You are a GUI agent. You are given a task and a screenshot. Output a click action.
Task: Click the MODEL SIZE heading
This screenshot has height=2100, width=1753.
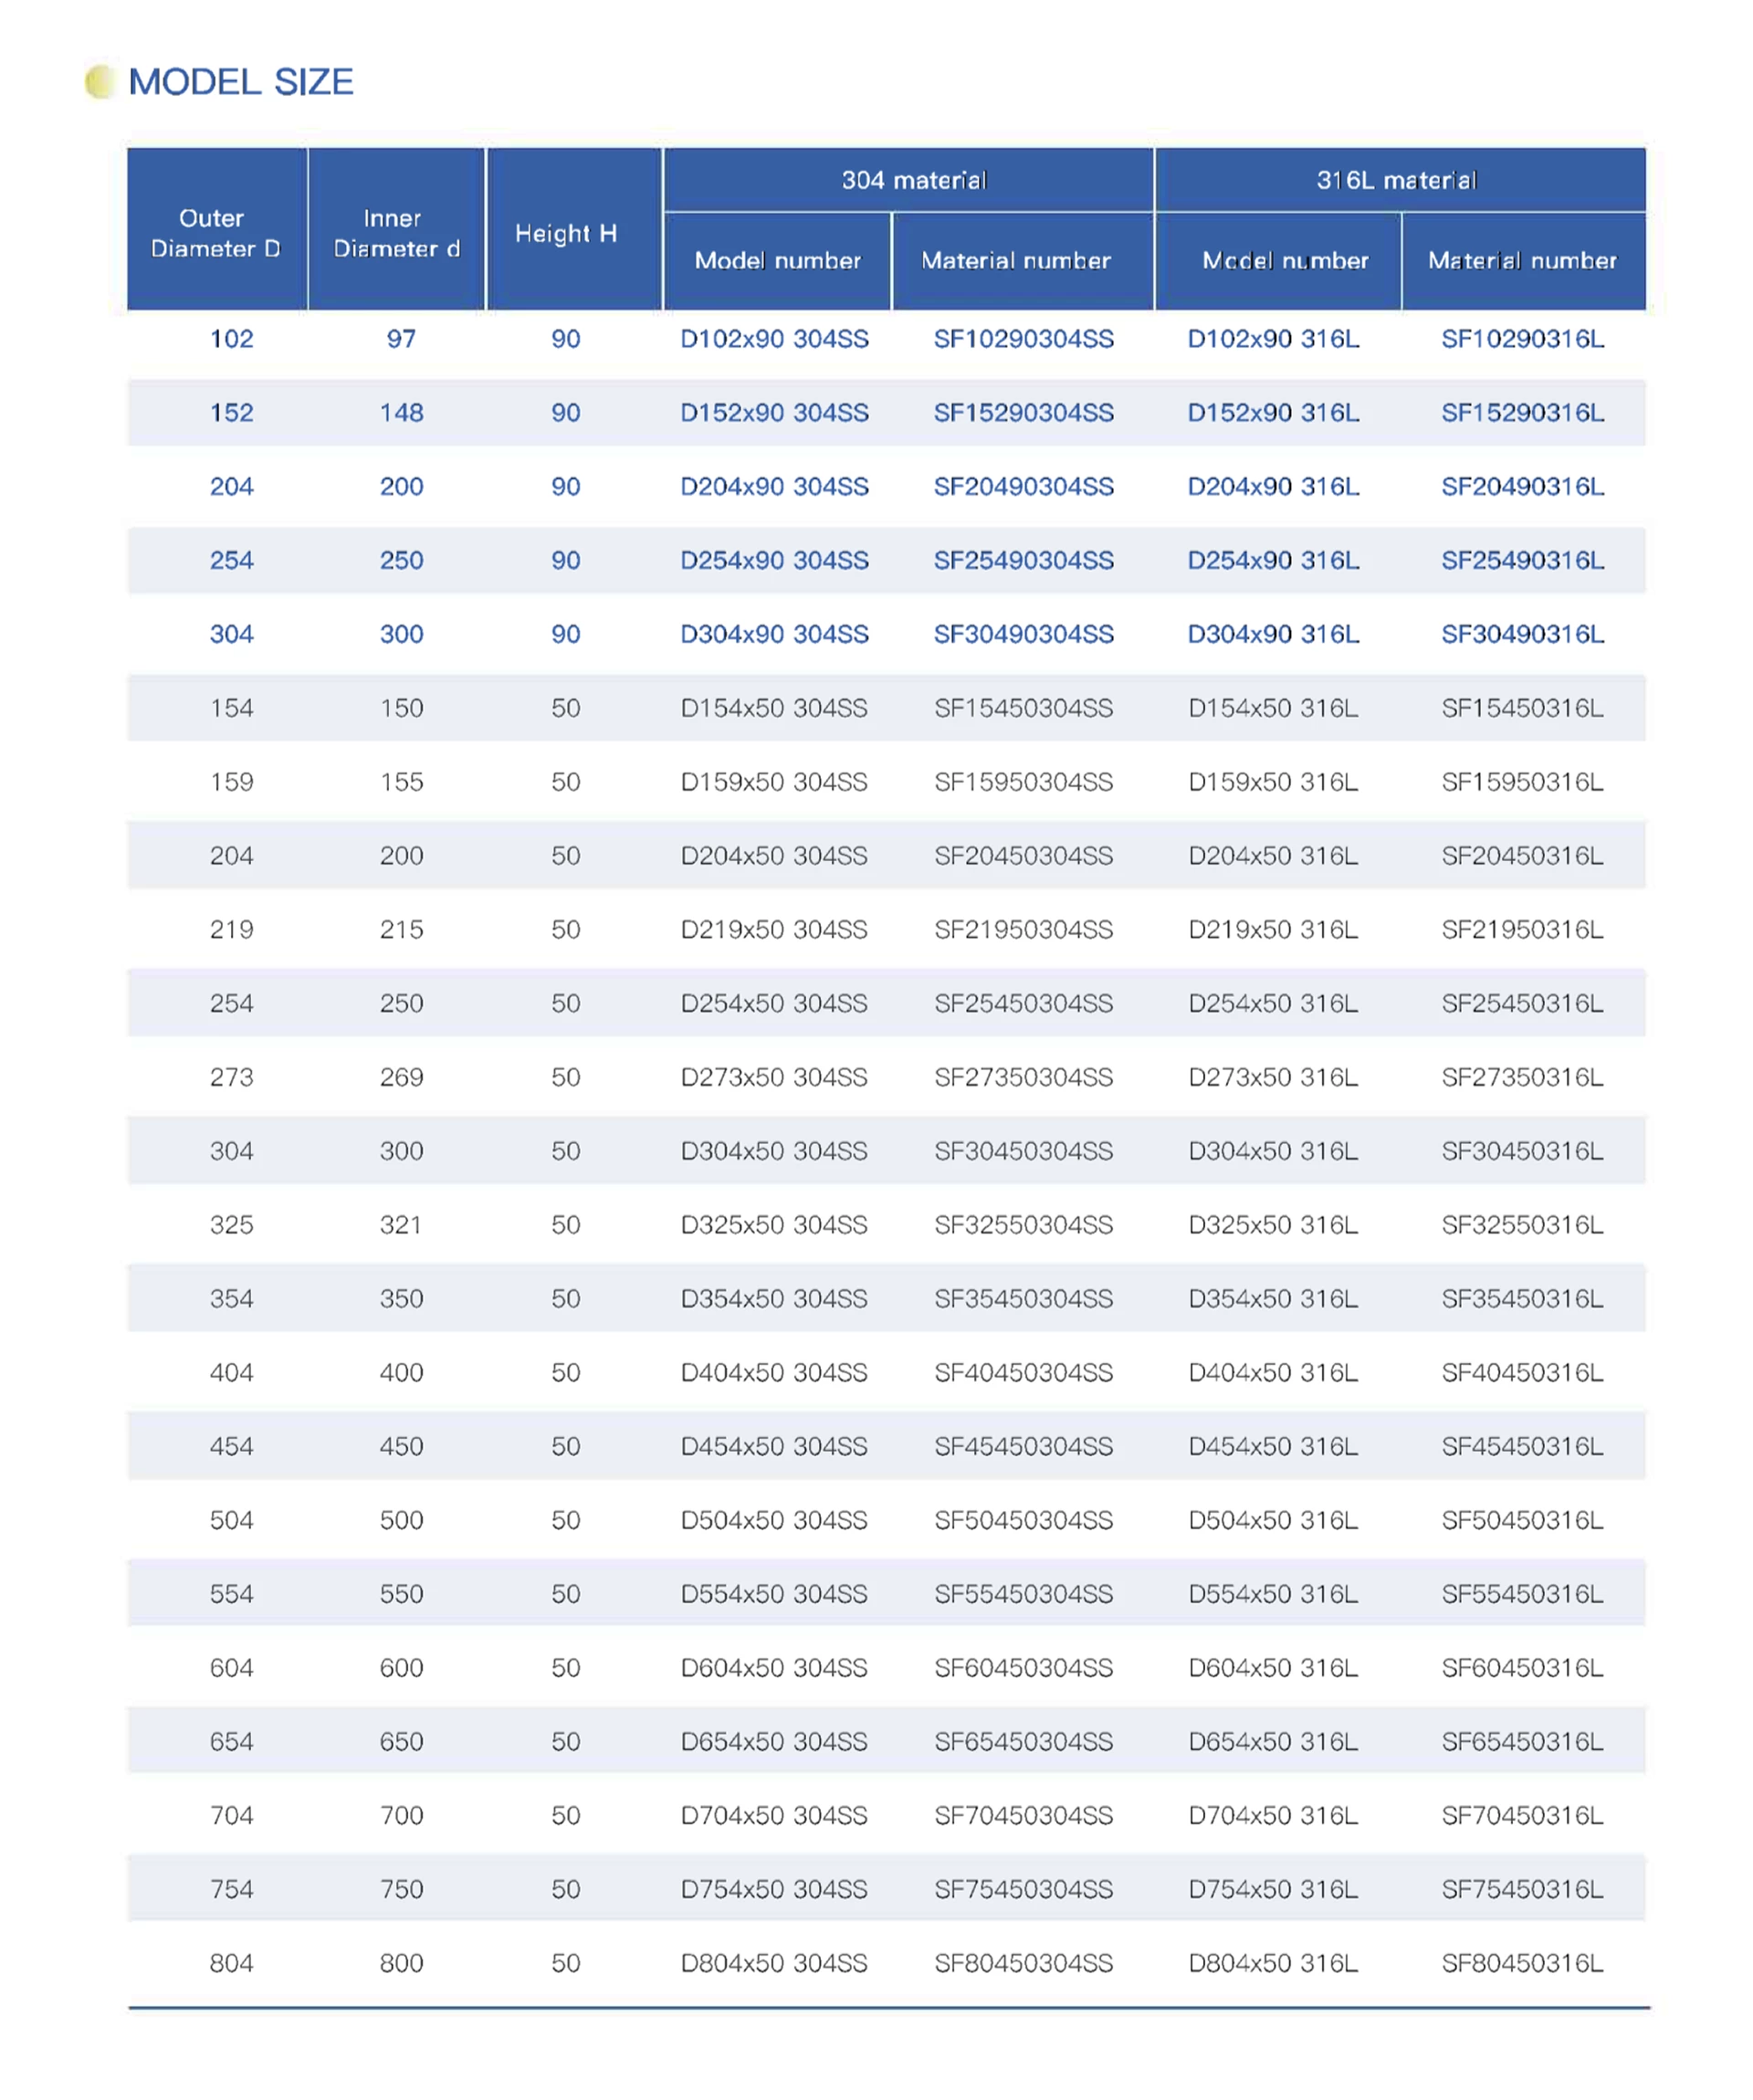point(240,82)
